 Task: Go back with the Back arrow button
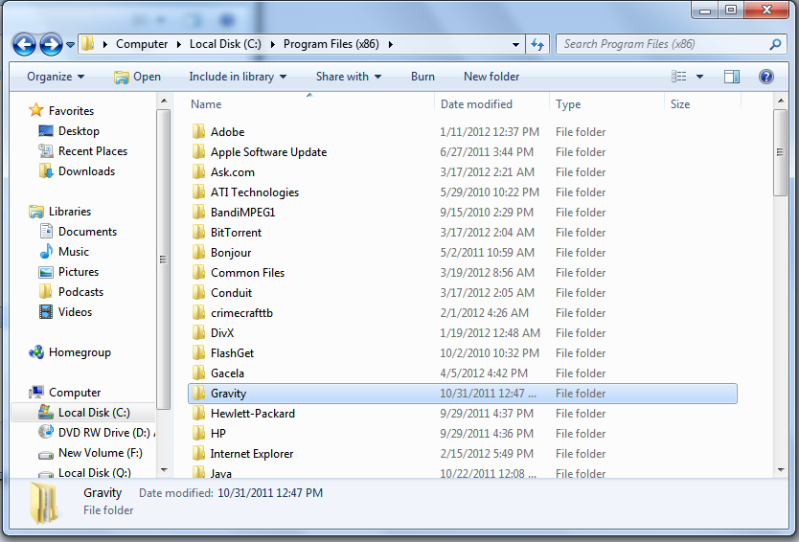coord(24,44)
